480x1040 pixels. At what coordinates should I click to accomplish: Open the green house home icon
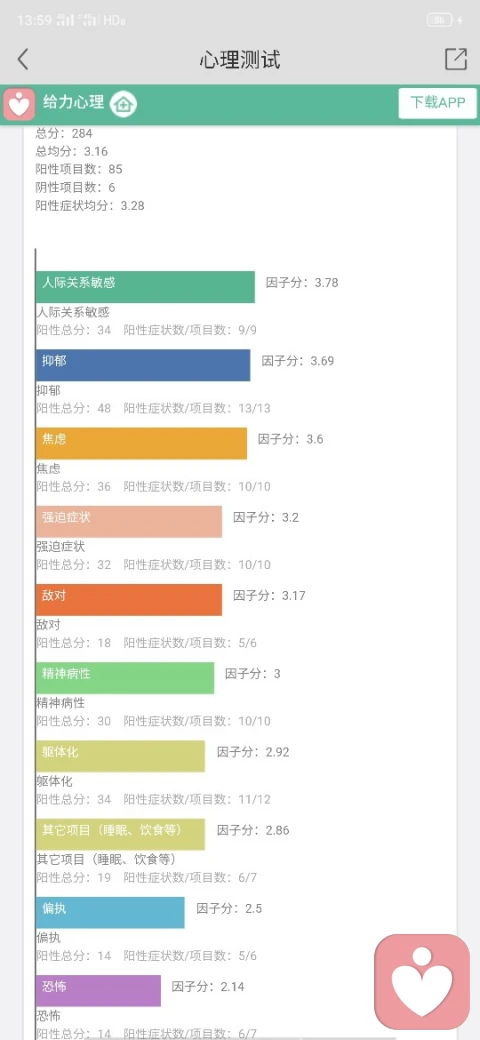coord(123,103)
